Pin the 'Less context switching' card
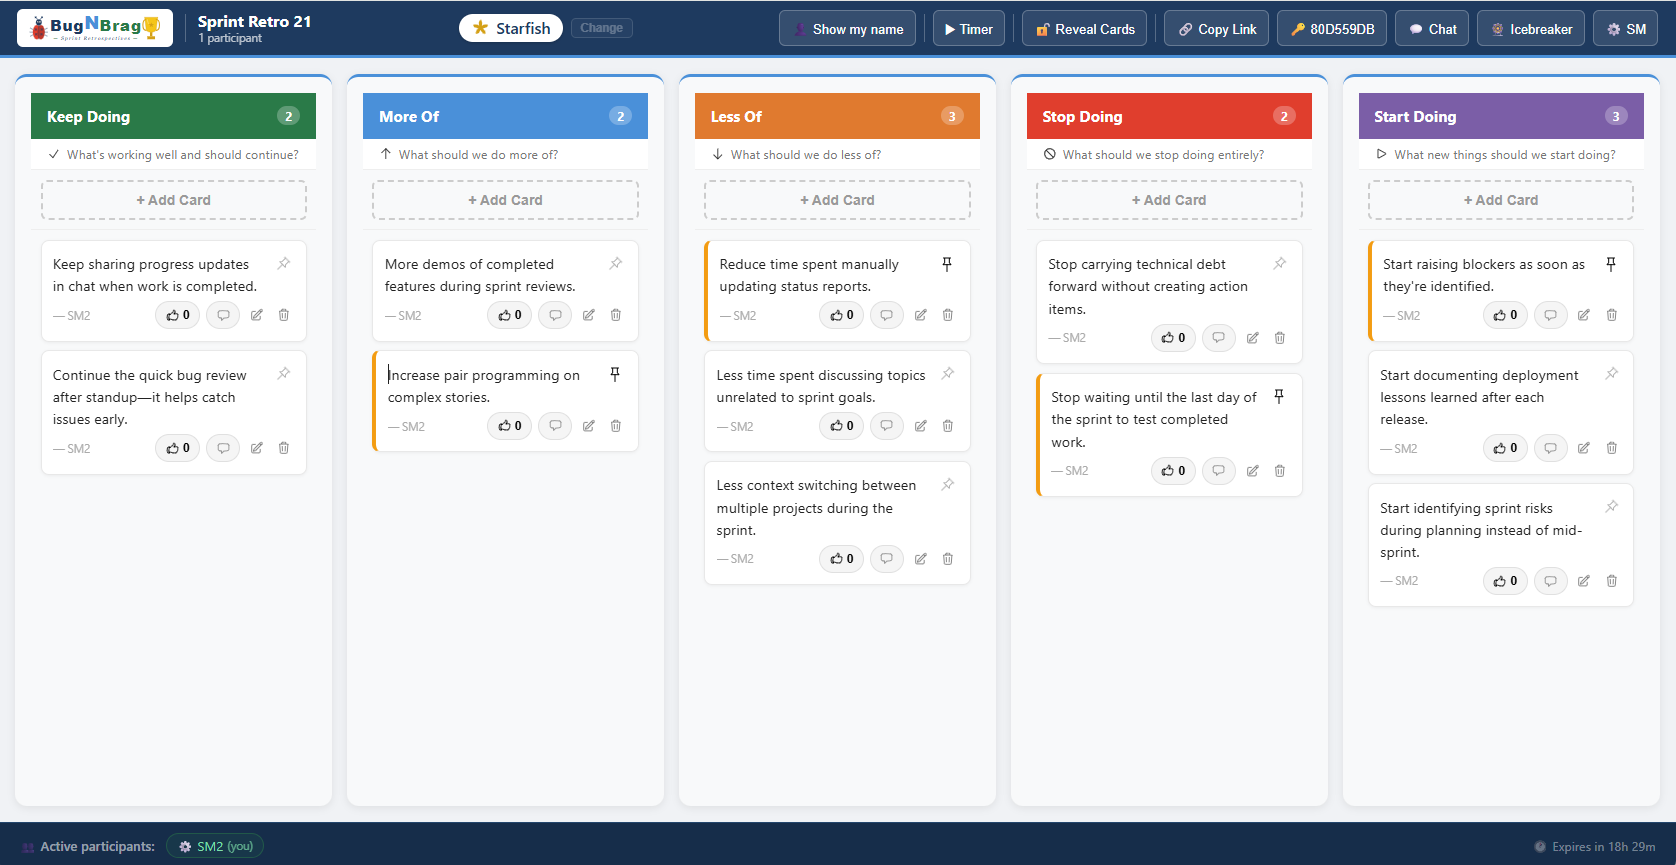Image resolution: width=1676 pixels, height=865 pixels. [x=947, y=485]
